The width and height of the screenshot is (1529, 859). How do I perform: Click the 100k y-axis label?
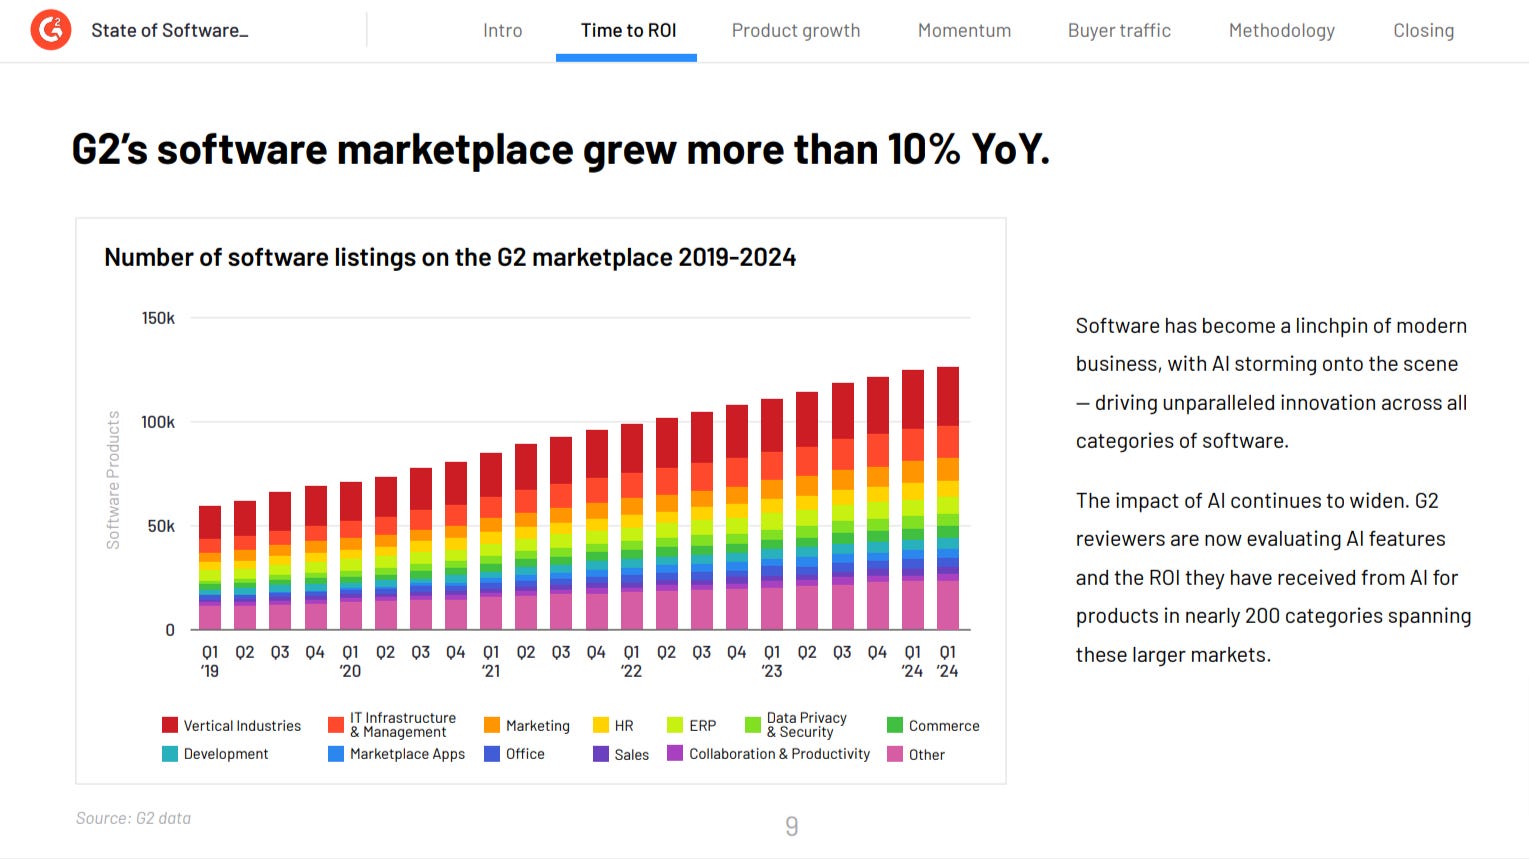[x=158, y=422]
